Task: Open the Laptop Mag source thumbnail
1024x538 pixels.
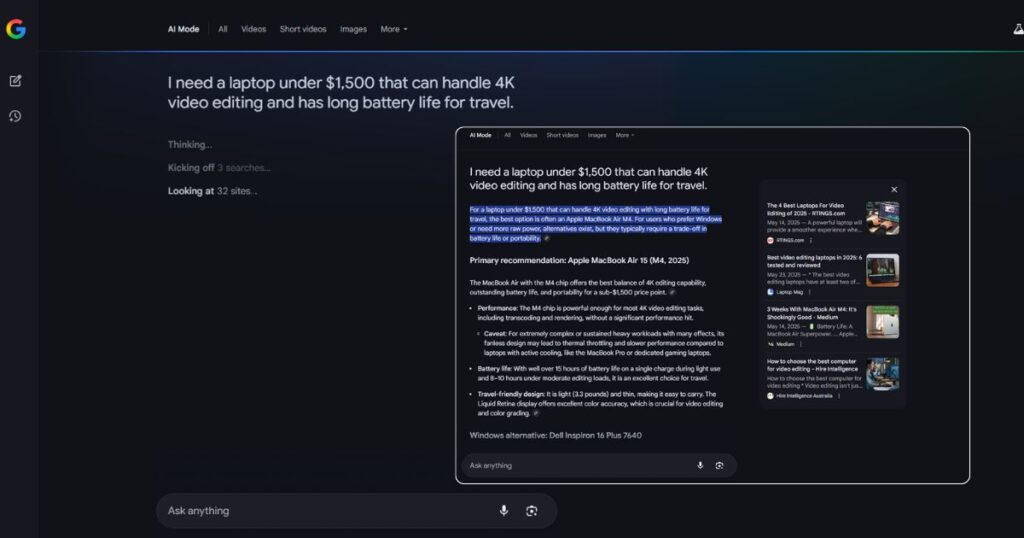Action: pyautogui.click(x=882, y=270)
